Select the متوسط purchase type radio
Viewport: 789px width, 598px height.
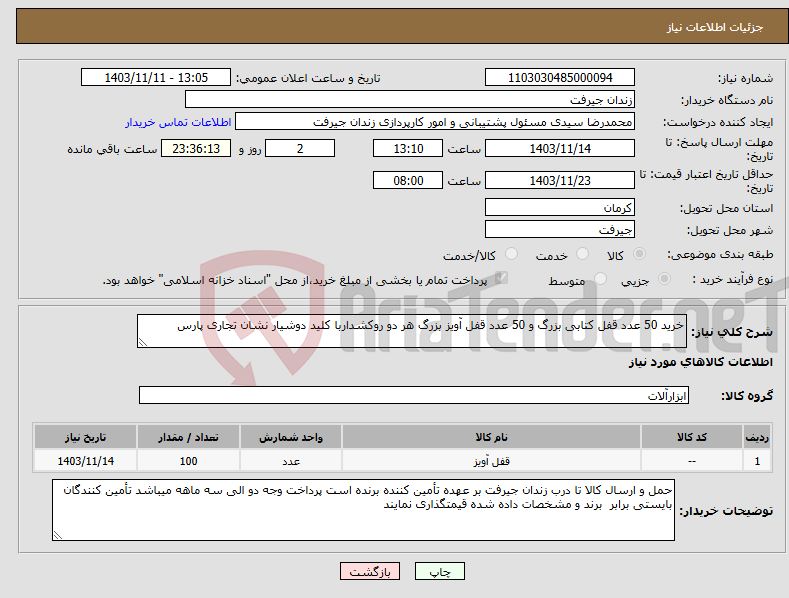pos(600,278)
